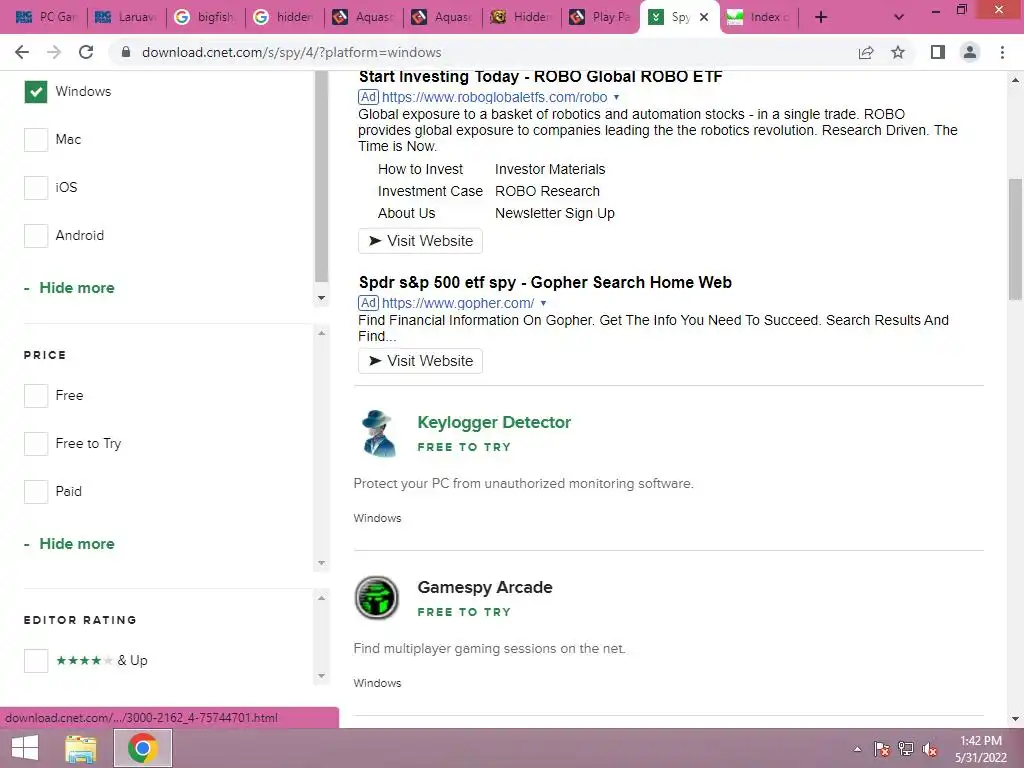This screenshot has height=768, width=1024.
Task: Share this page via share icon
Action: (866, 52)
